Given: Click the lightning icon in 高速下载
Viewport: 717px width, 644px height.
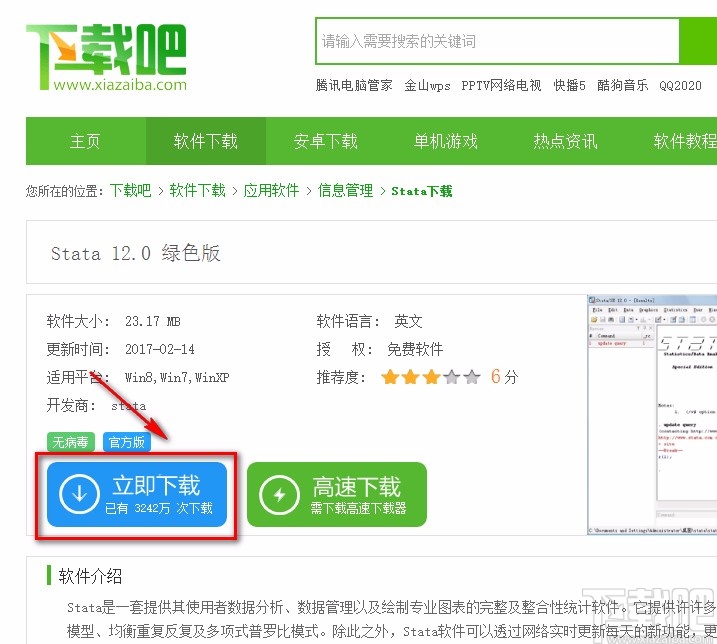Looking at the screenshot, I should coord(279,494).
